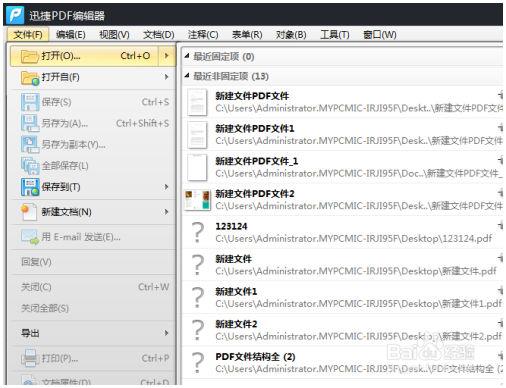Choose 关闭全部(S) in the file menu
Screen dimensions: 506x388
[92, 308]
